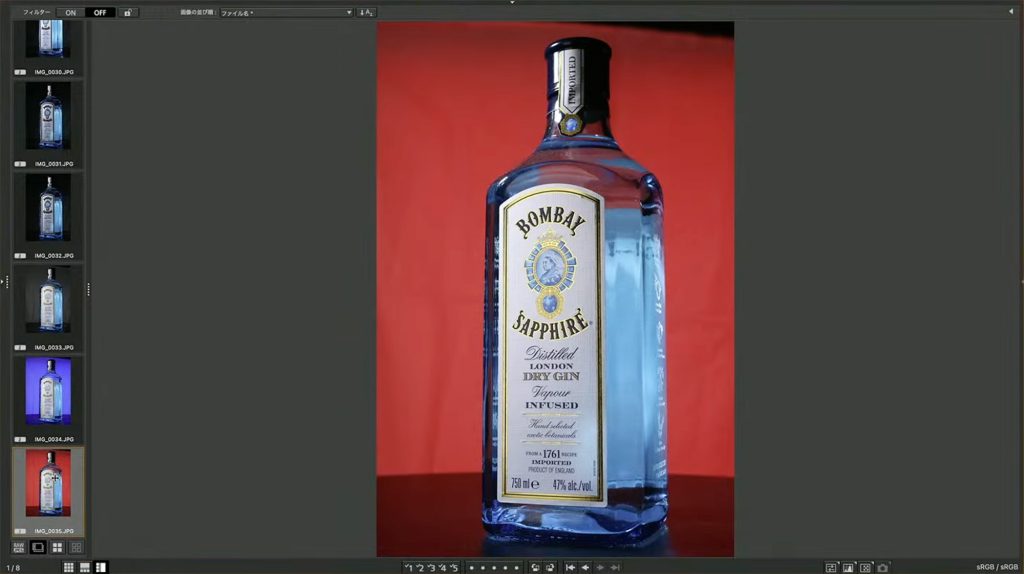1024x574 pixels.
Task: Switch to vertical thumbnail with preview layout
Action: [x=101, y=567]
